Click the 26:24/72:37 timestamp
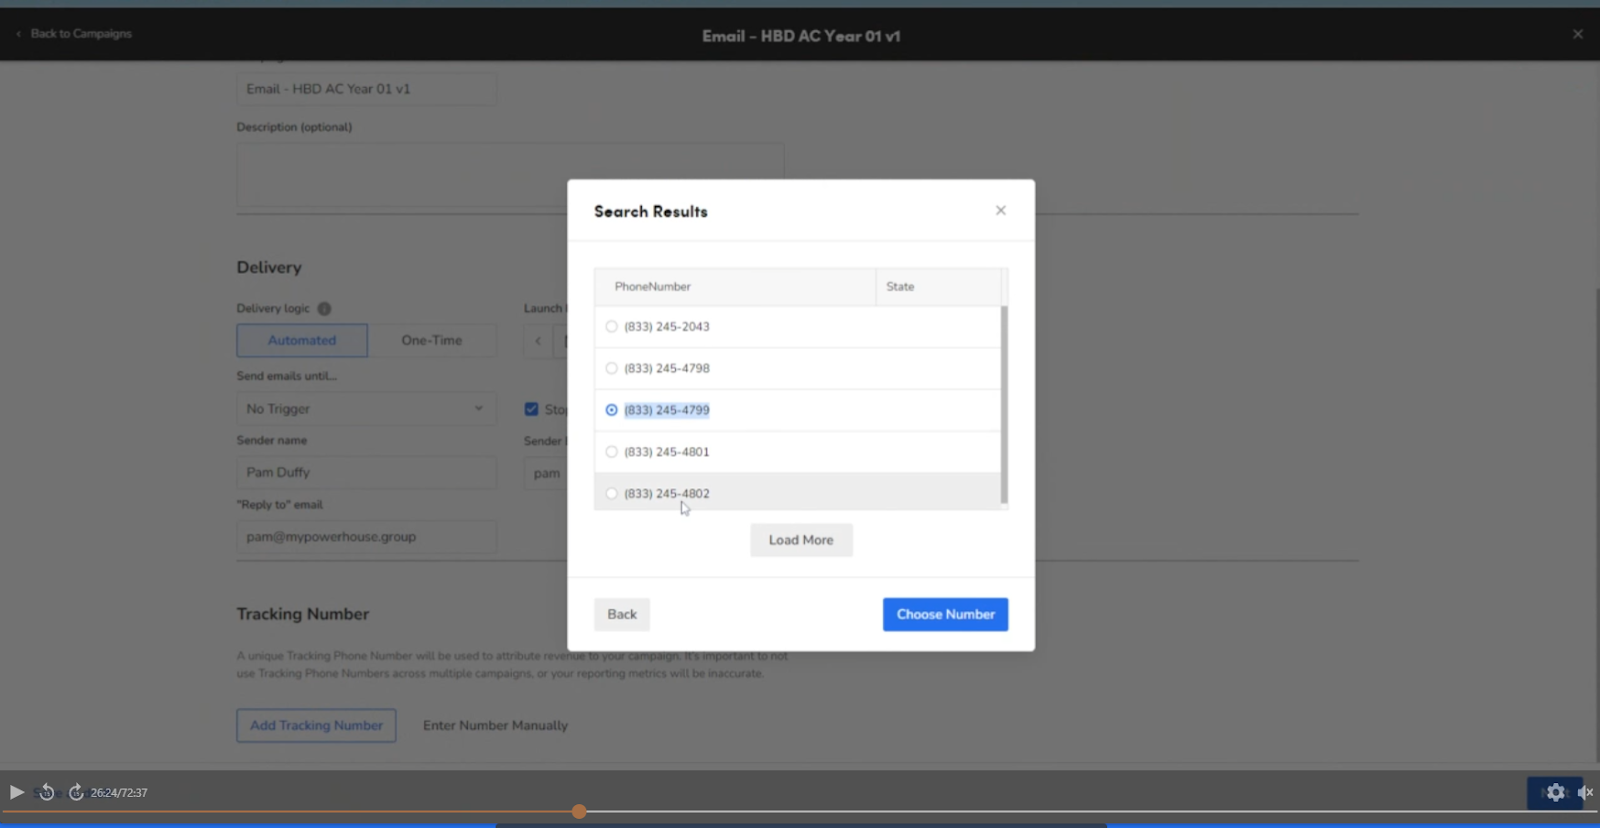Screen dimensions: 1600x828 119,793
